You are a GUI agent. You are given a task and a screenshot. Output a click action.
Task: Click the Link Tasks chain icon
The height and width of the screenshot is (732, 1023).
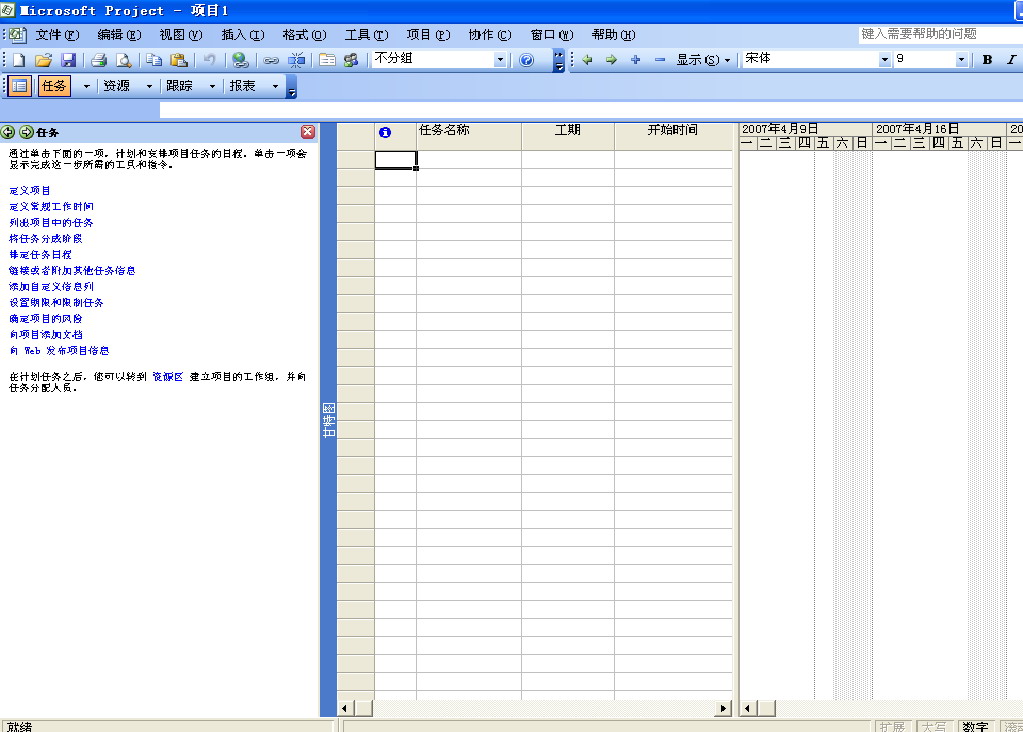[x=271, y=60]
